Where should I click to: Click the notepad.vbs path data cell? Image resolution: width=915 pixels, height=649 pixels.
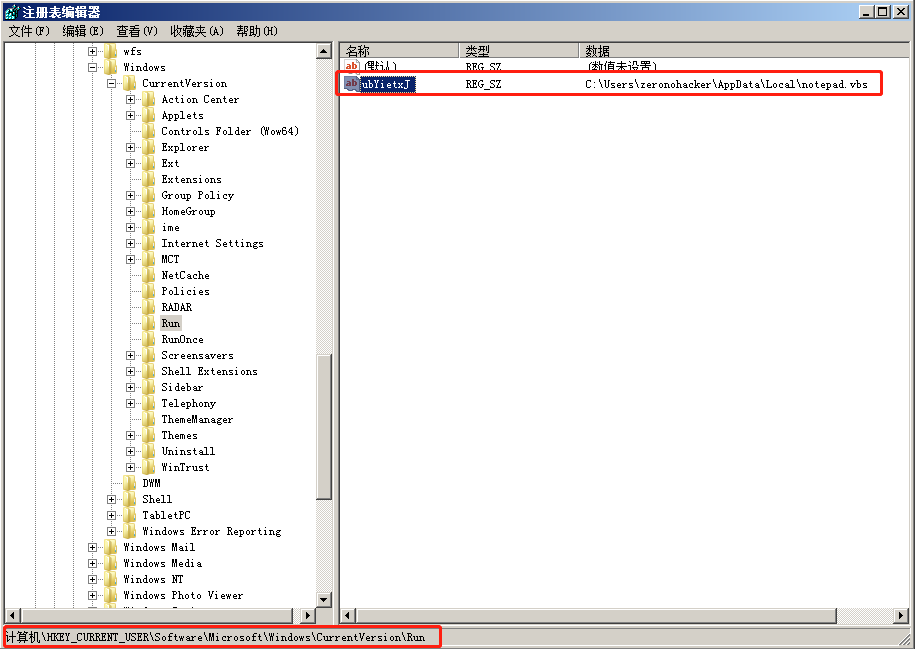(x=726, y=85)
